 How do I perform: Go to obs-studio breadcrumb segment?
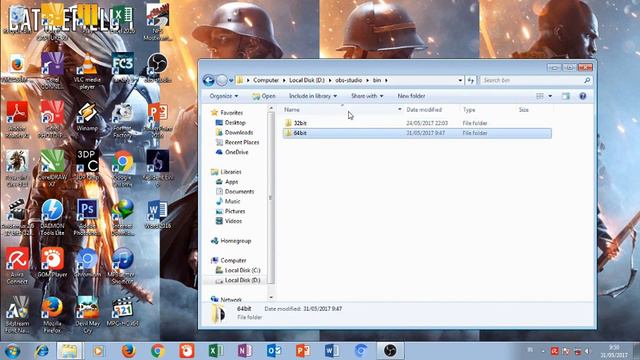click(x=349, y=80)
